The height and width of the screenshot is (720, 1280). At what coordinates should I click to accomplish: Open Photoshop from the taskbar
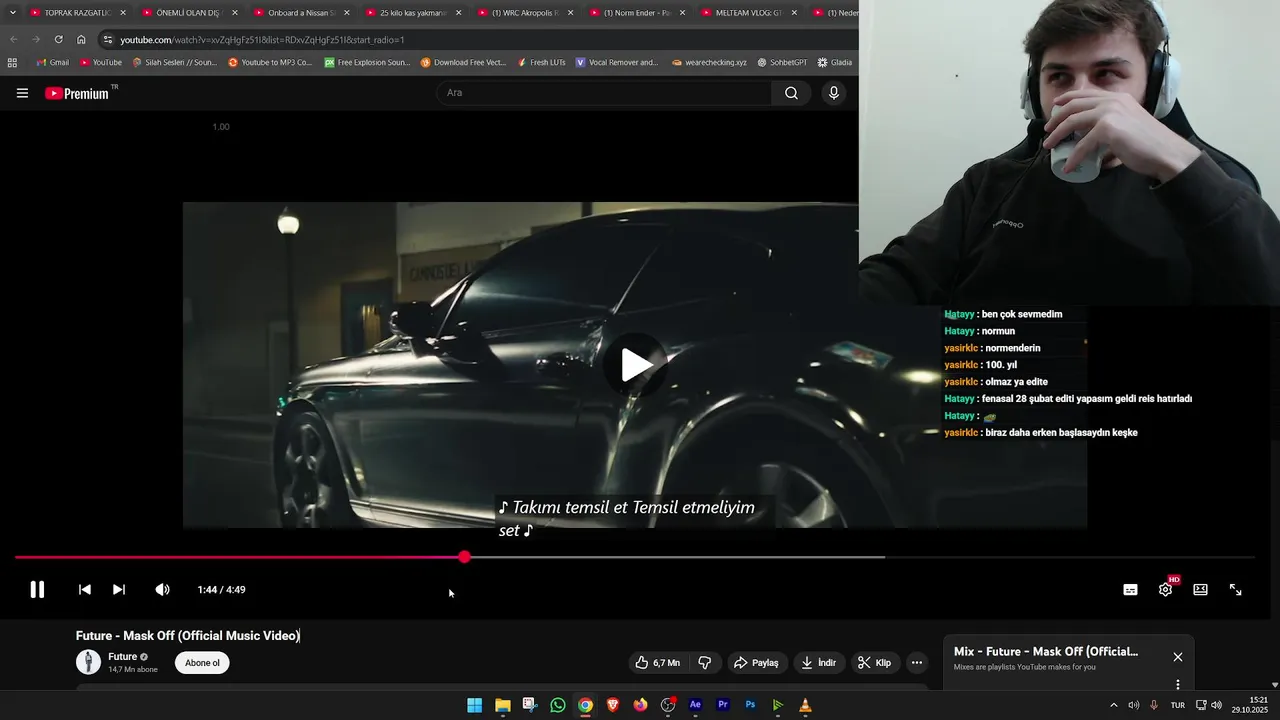click(750, 705)
